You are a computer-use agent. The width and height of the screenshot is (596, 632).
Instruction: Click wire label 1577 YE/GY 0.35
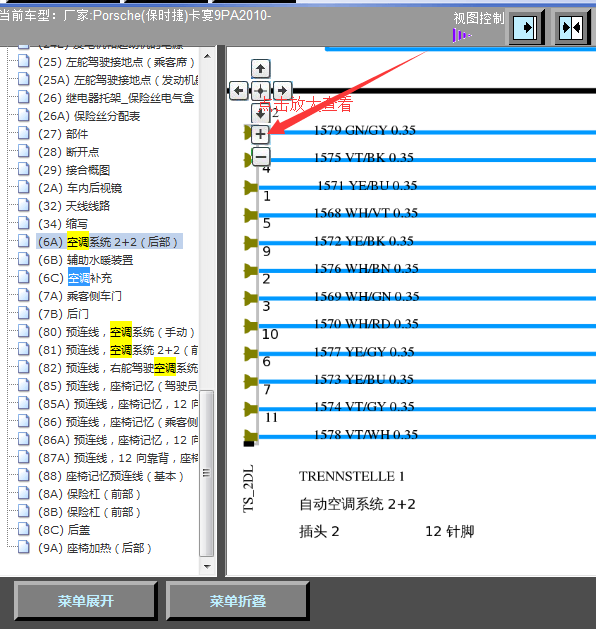click(364, 352)
